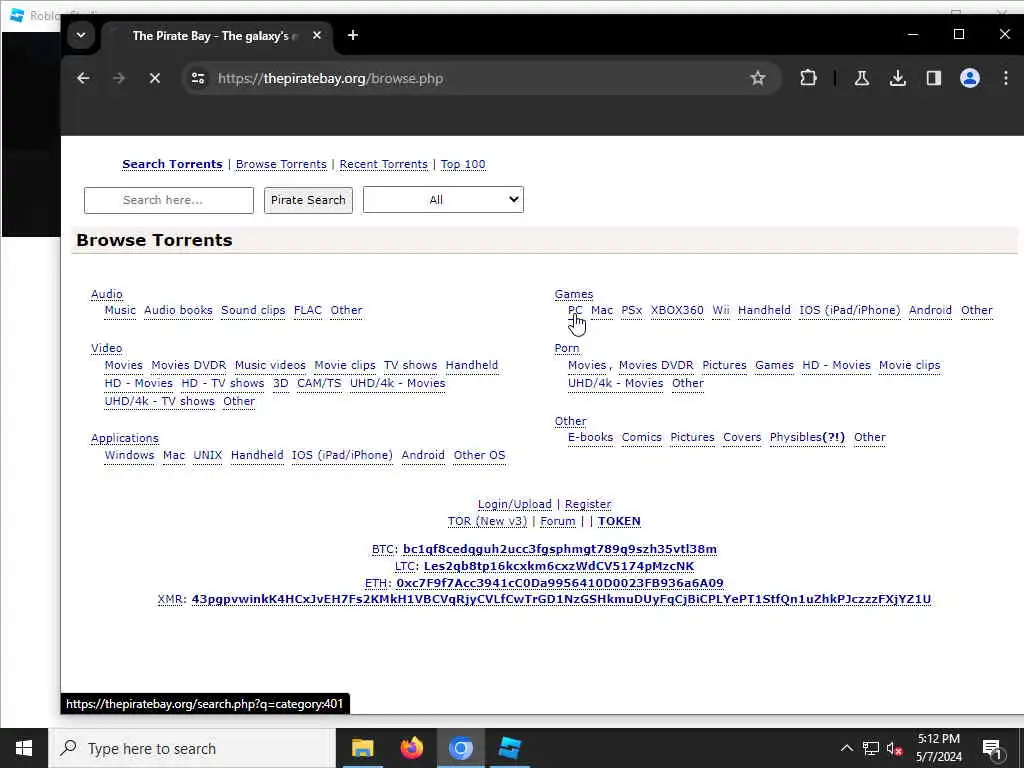Click the 'Search here...' field

click(168, 200)
